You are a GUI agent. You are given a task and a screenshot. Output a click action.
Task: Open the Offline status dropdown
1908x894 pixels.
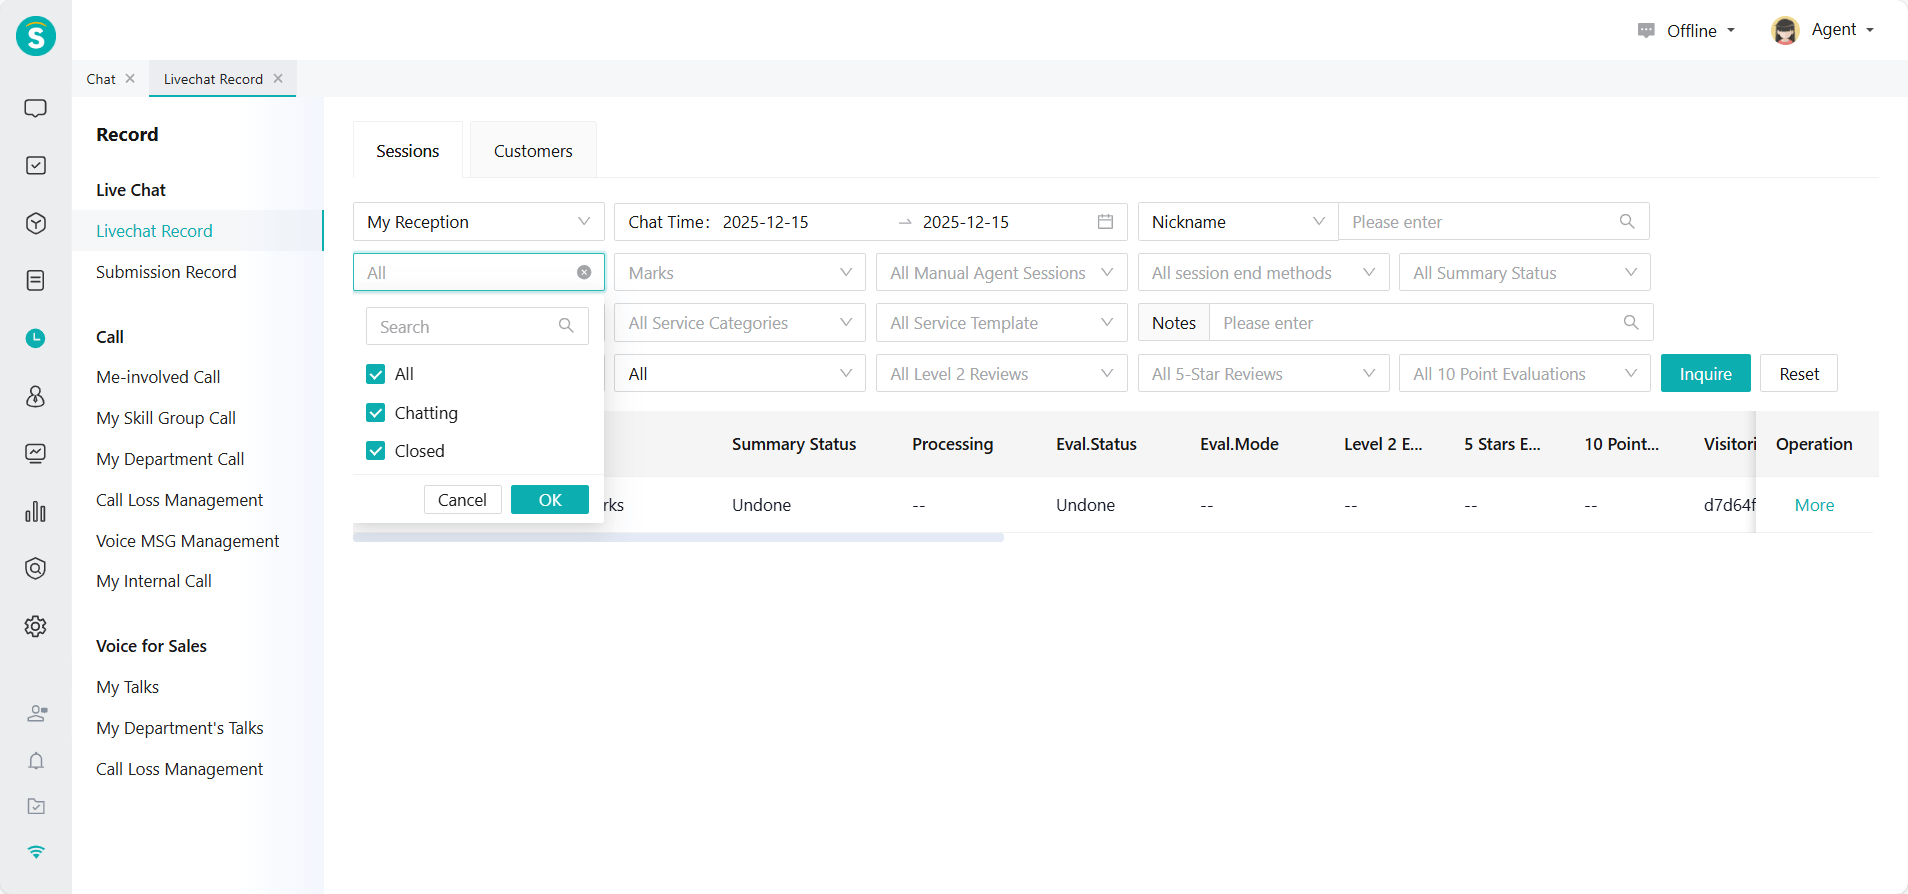[x=1690, y=31]
